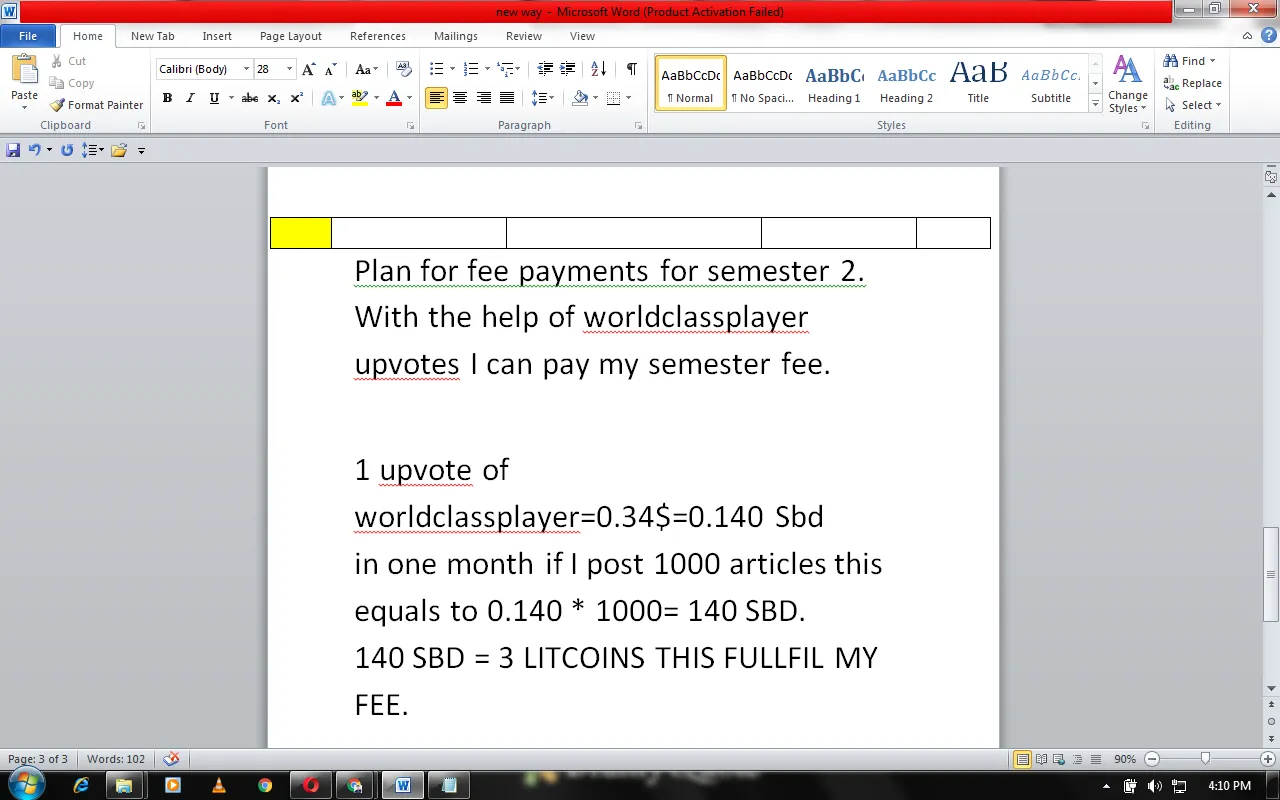Switch to the Mailings tab

pyautogui.click(x=456, y=36)
